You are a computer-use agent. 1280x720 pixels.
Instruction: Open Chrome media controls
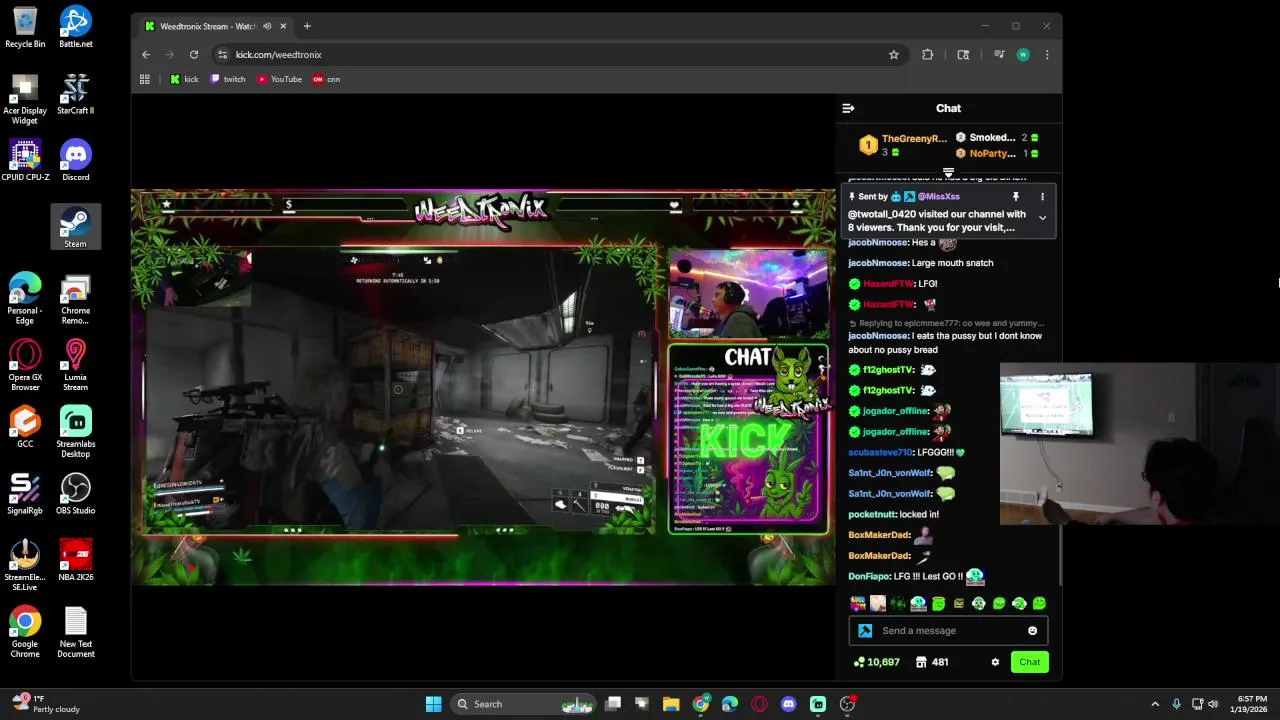[x=998, y=55]
